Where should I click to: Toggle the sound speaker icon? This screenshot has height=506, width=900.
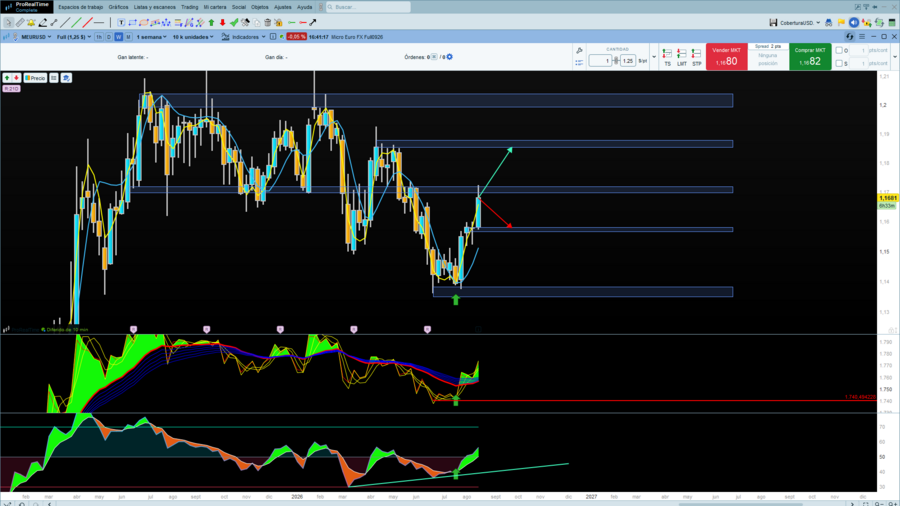(854, 22)
